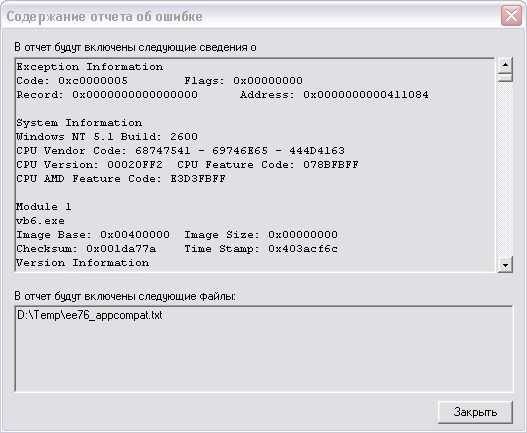Screen dimensions: 527x433
Task: Click the 'Version Information' line
Action: tap(83, 263)
